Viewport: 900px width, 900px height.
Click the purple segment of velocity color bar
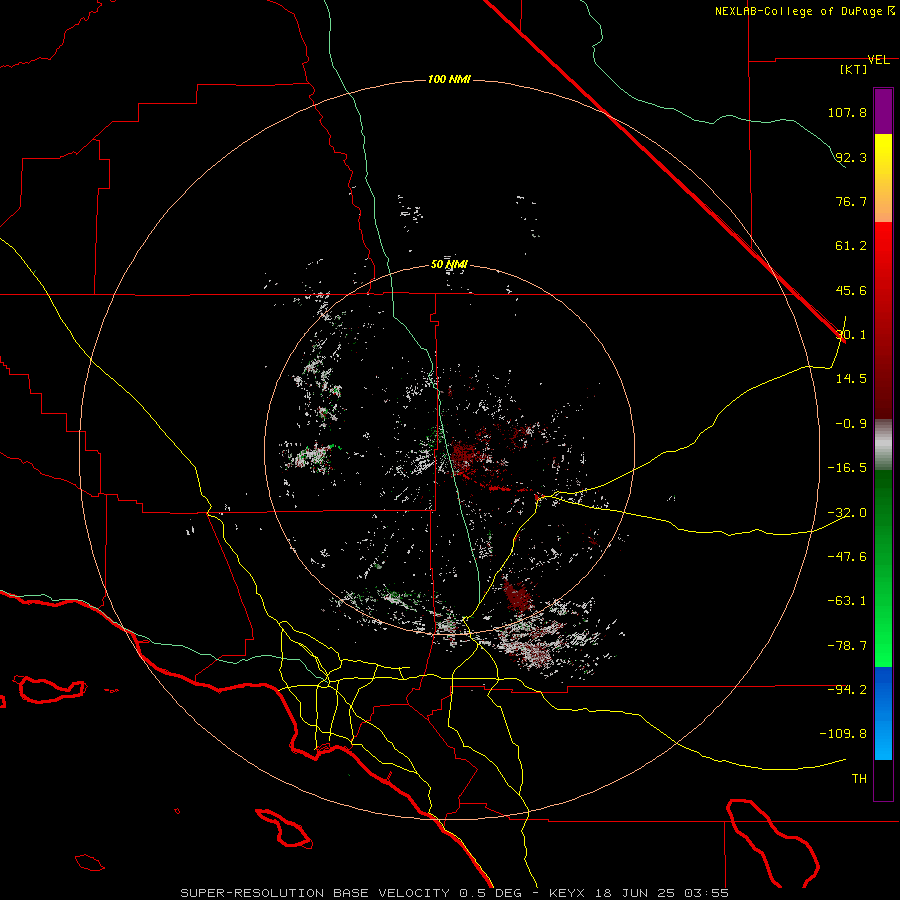pyautogui.click(x=883, y=111)
